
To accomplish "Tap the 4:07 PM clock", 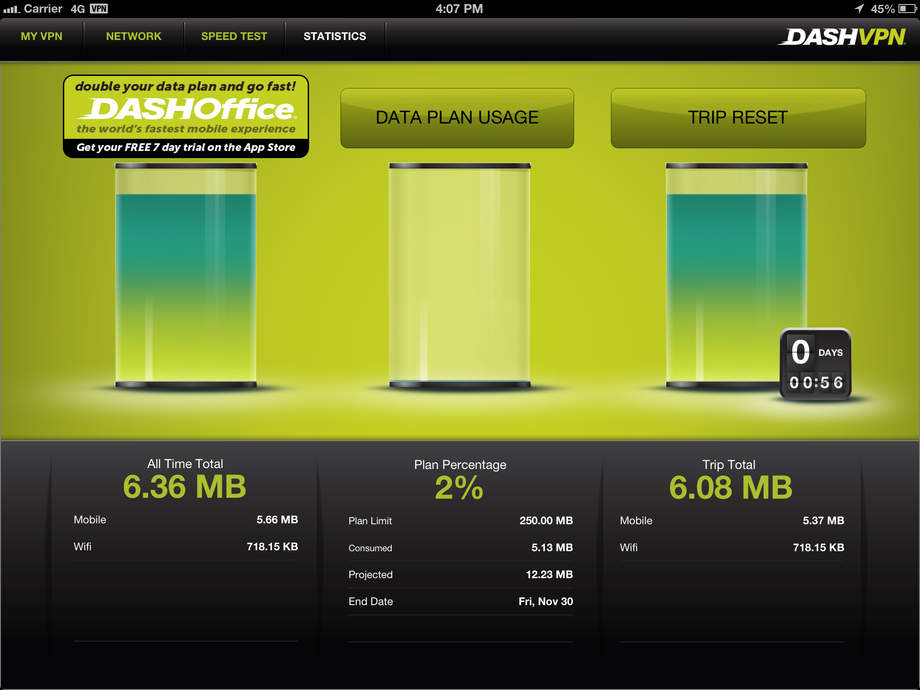I will [459, 9].
